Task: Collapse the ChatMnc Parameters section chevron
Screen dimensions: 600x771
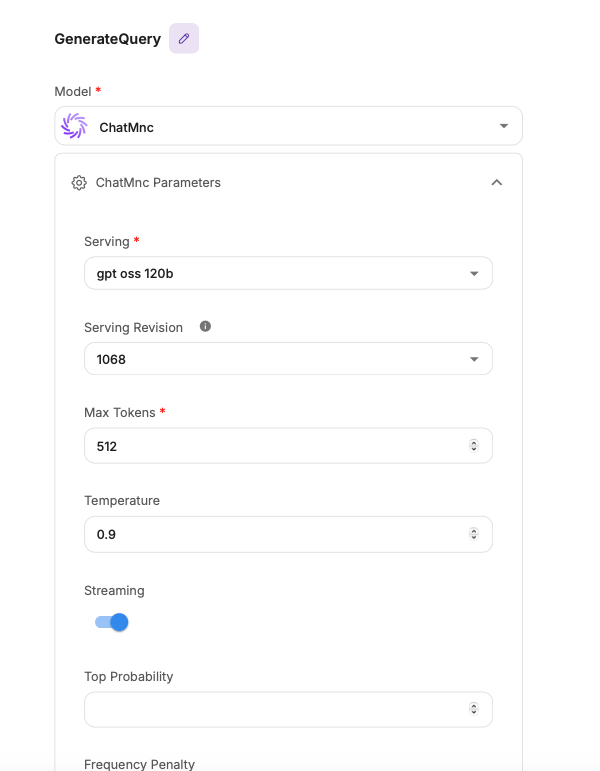Action: click(x=496, y=183)
